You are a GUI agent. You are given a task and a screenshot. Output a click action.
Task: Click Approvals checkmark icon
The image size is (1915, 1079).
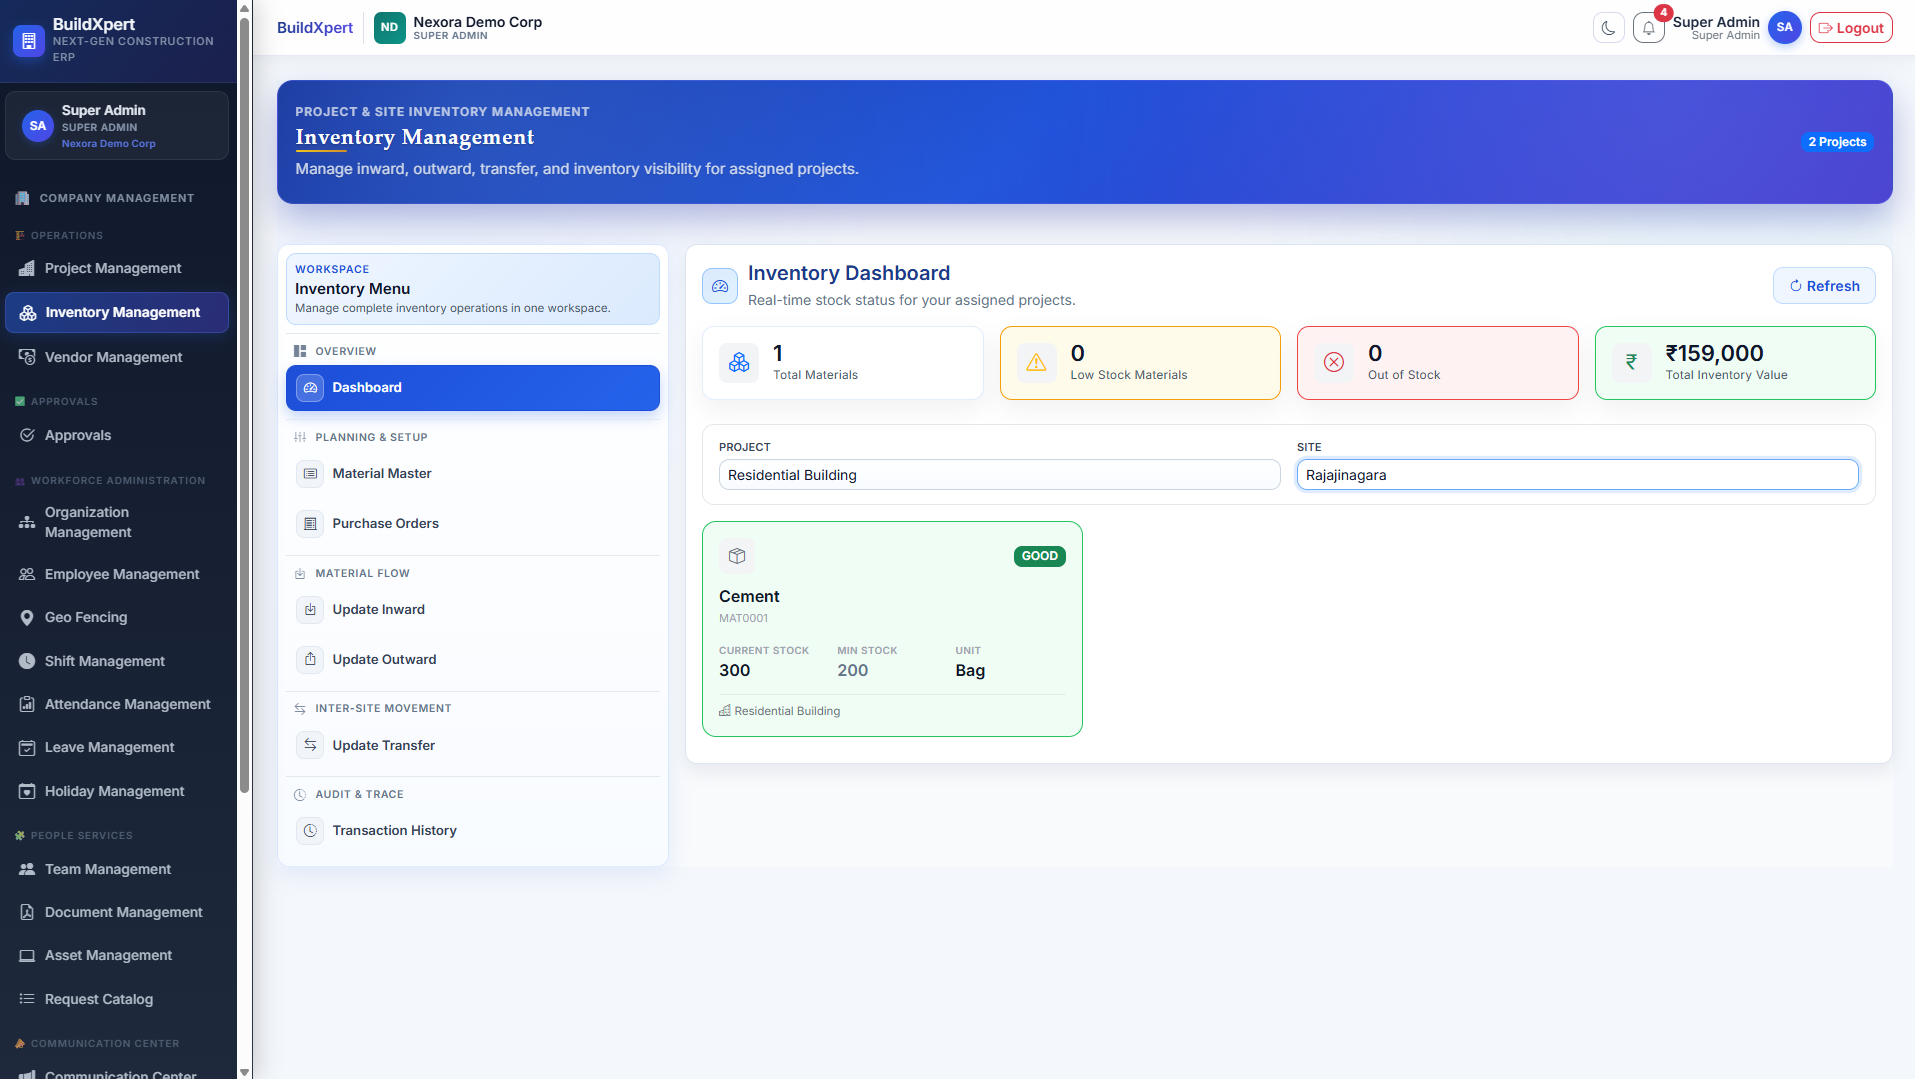pos(27,435)
